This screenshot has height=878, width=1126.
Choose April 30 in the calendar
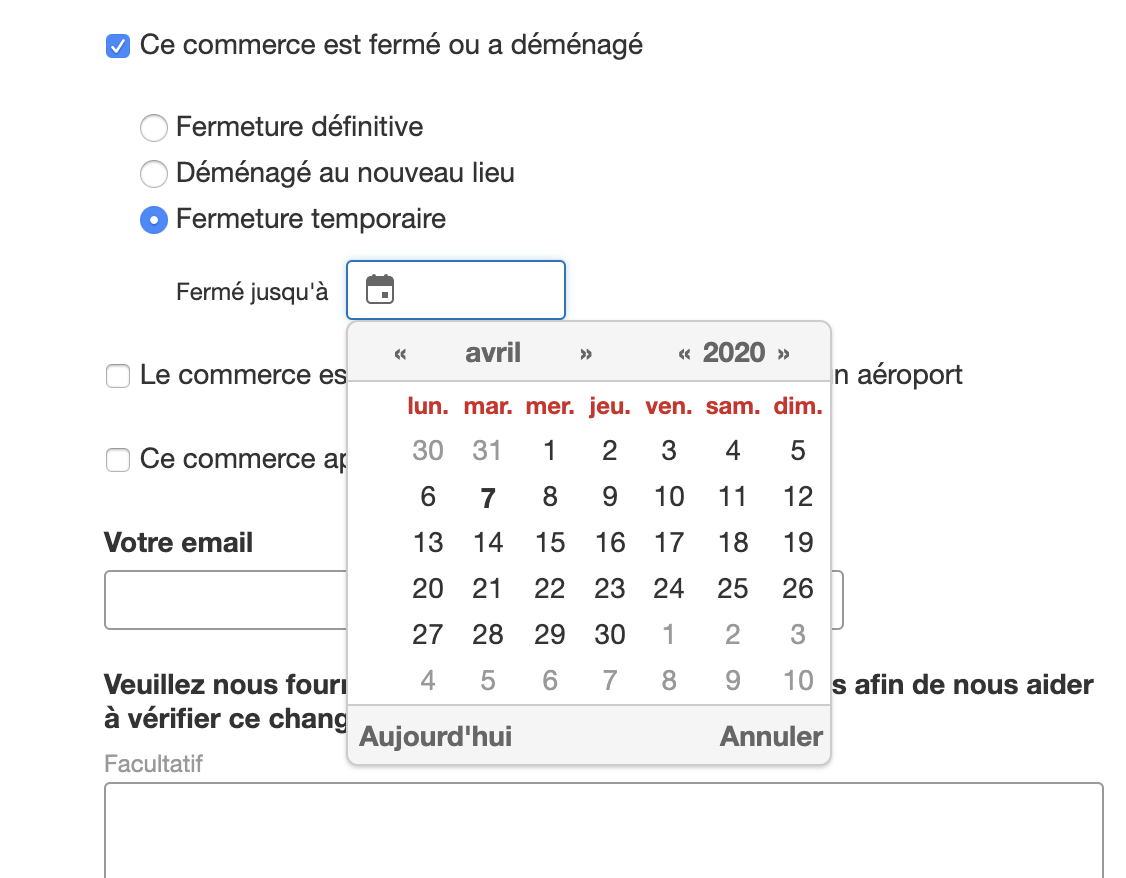click(x=610, y=635)
